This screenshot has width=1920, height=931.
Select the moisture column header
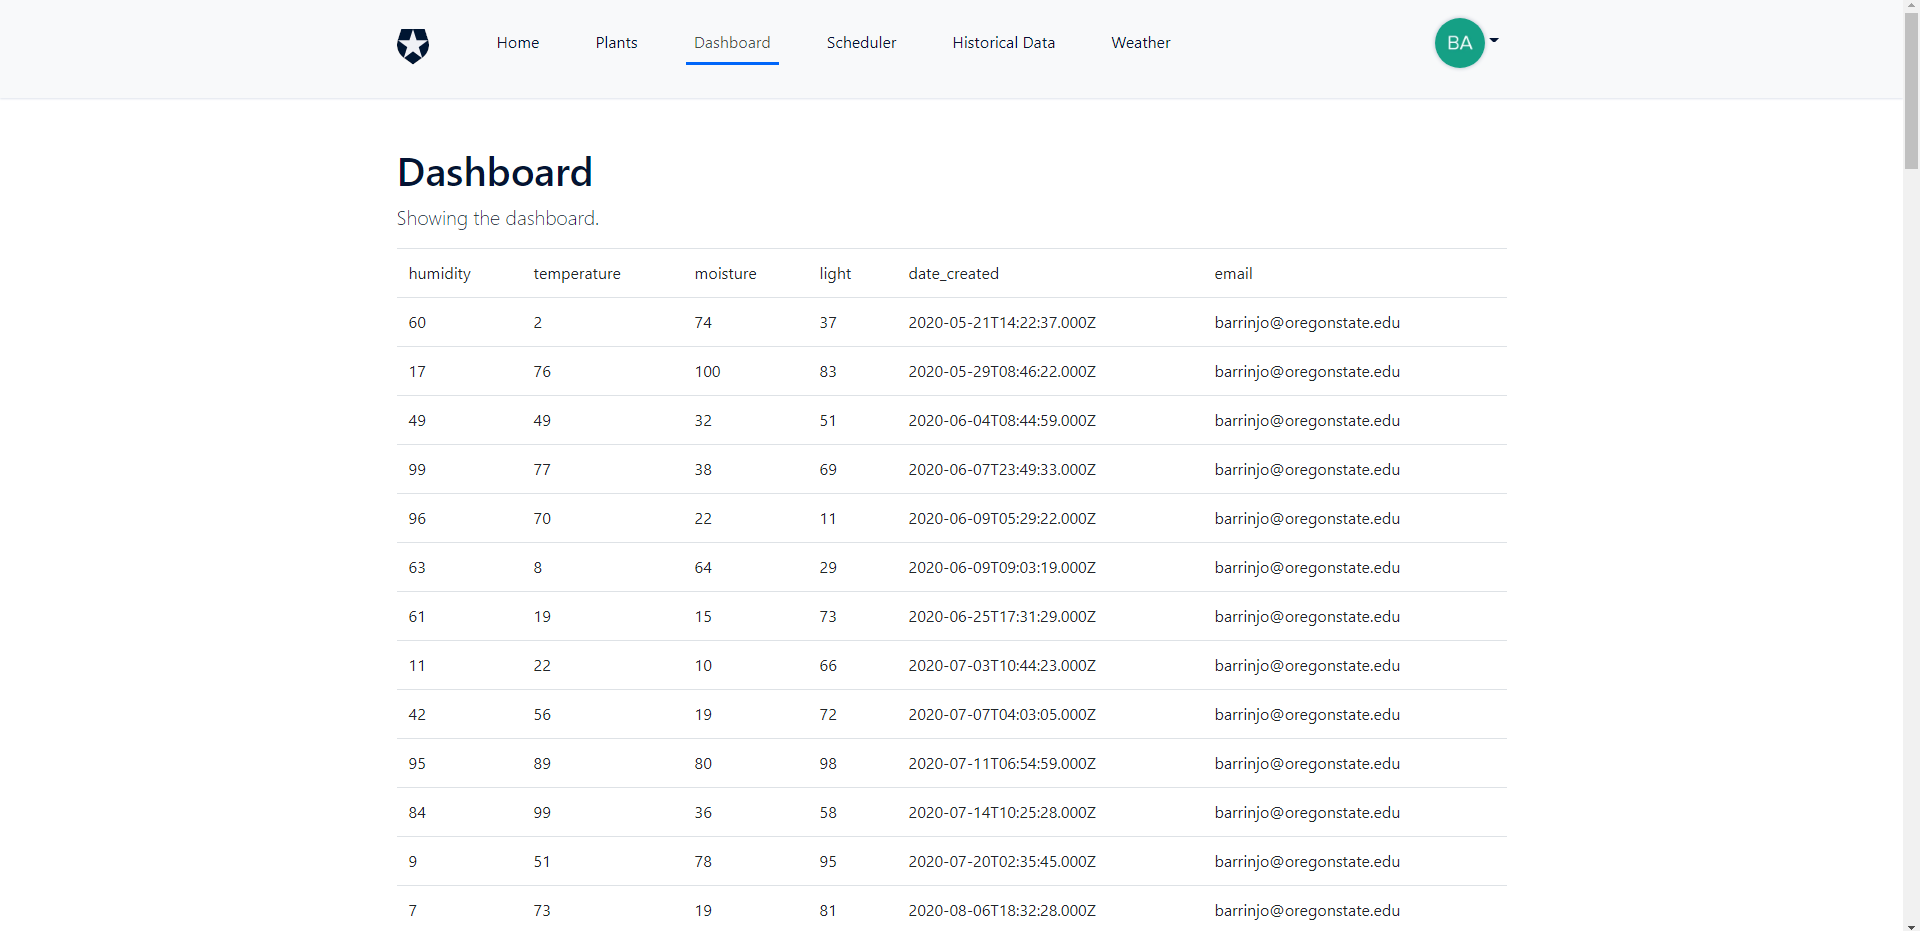point(725,274)
